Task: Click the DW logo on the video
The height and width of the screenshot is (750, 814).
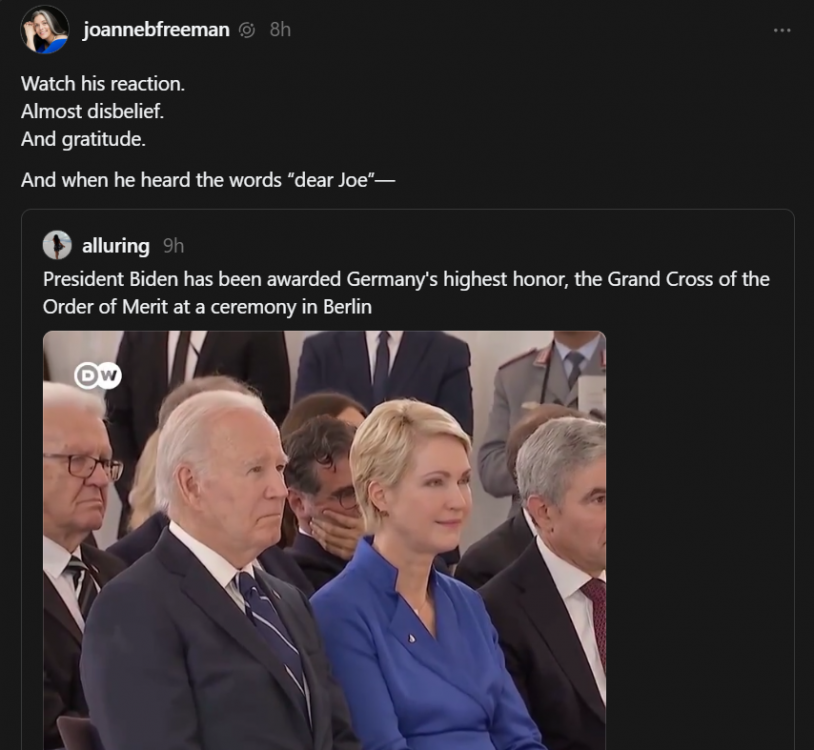Action: 97,376
